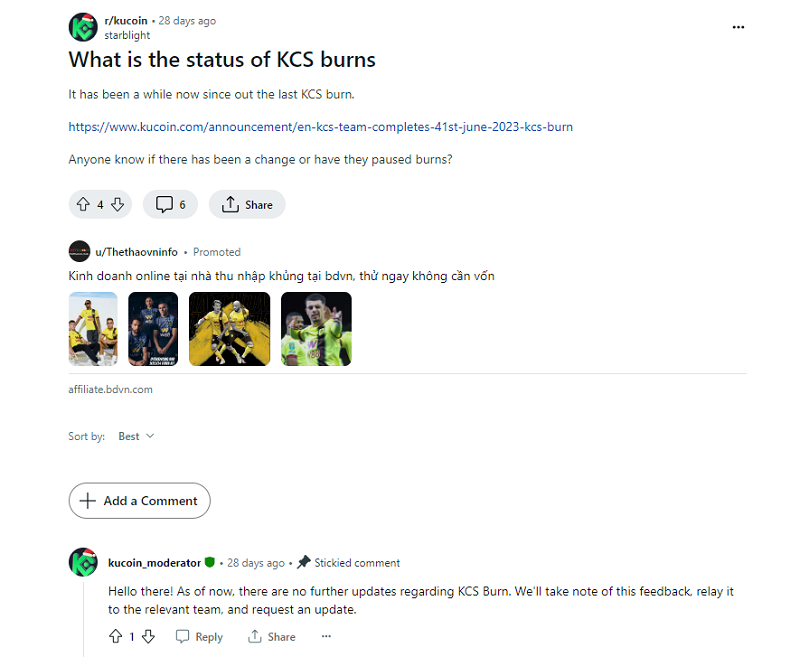800x657 pixels.
Task: Open the post three-dots overflow menu
Action: click(x=738, y=27)
